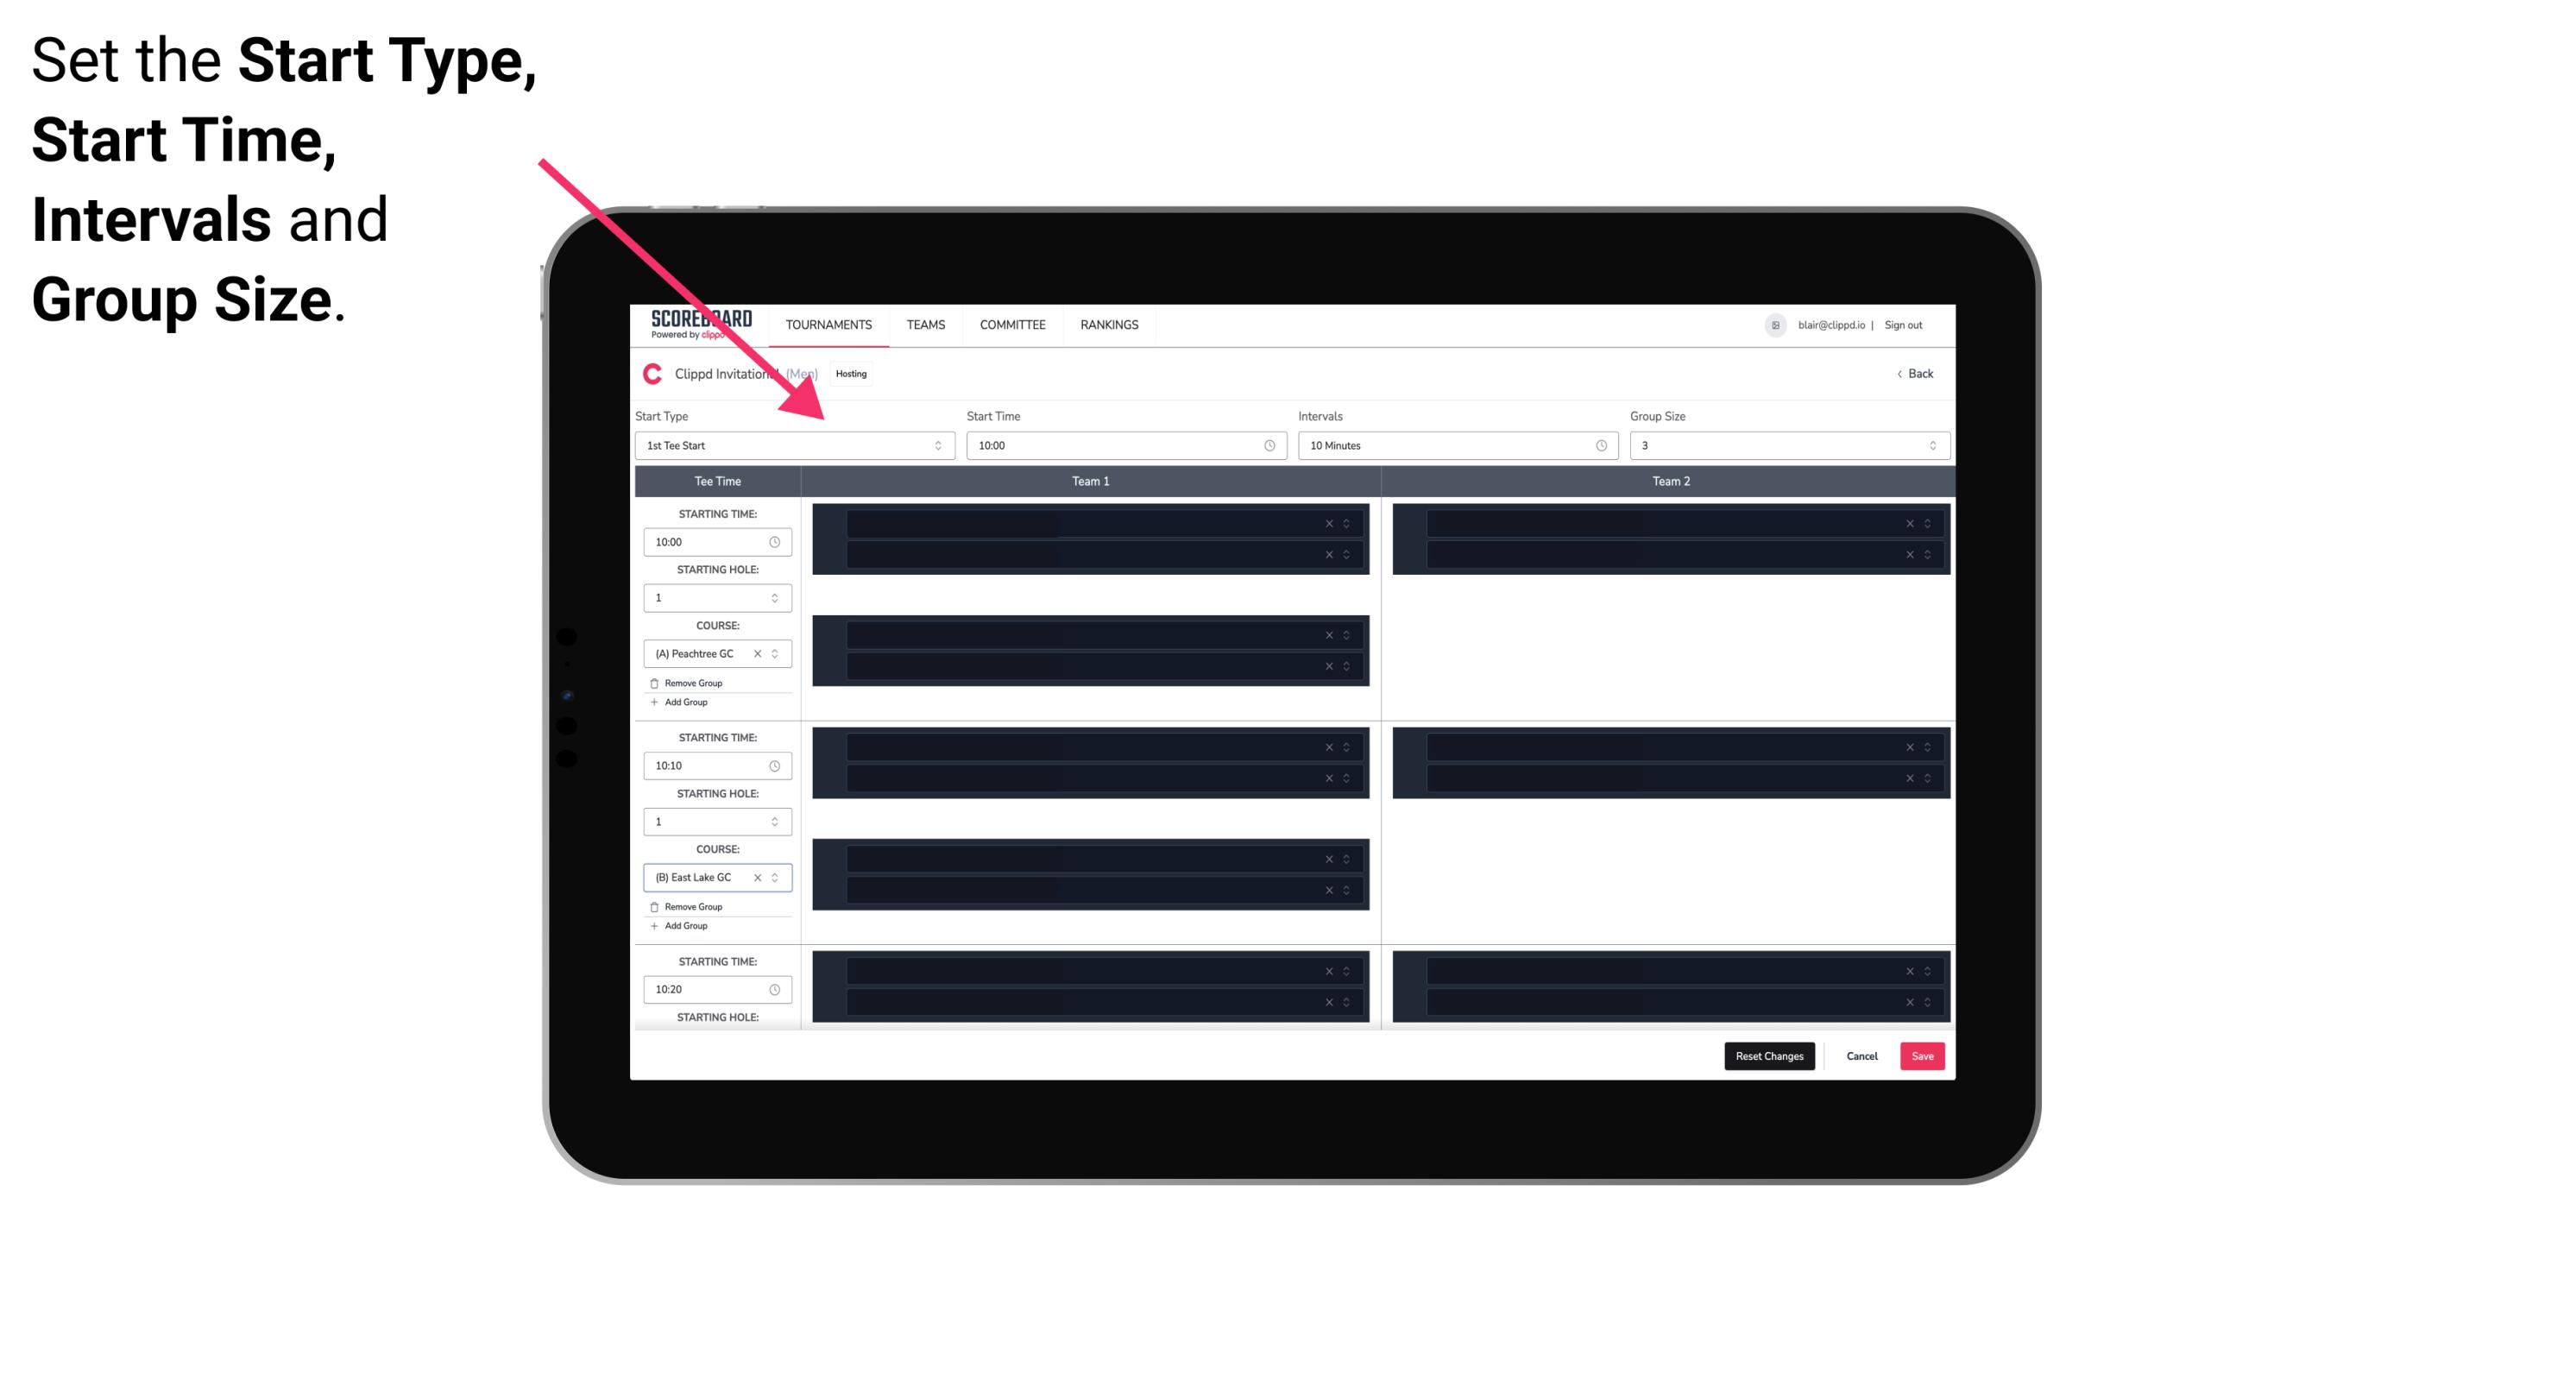
Task: Select the RANKINGS tab
Action: coord(1111,324)
